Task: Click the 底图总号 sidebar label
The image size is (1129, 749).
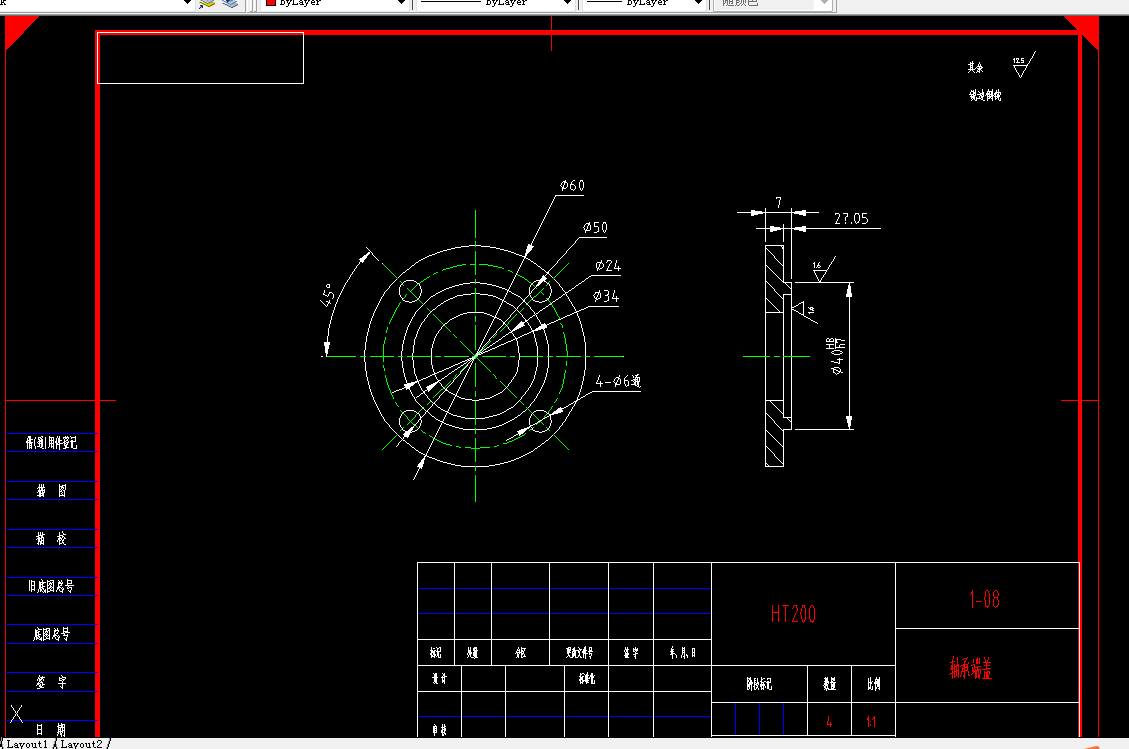Action: coord(51,634)
